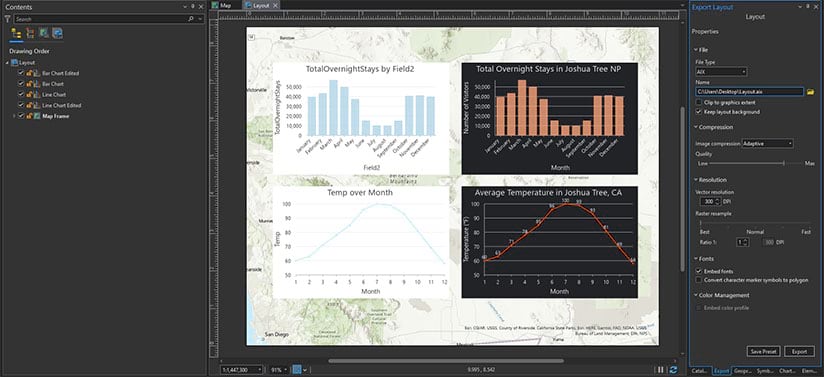Enable Clip to graphics extent
824x377 pixels.
pos(698,103)
